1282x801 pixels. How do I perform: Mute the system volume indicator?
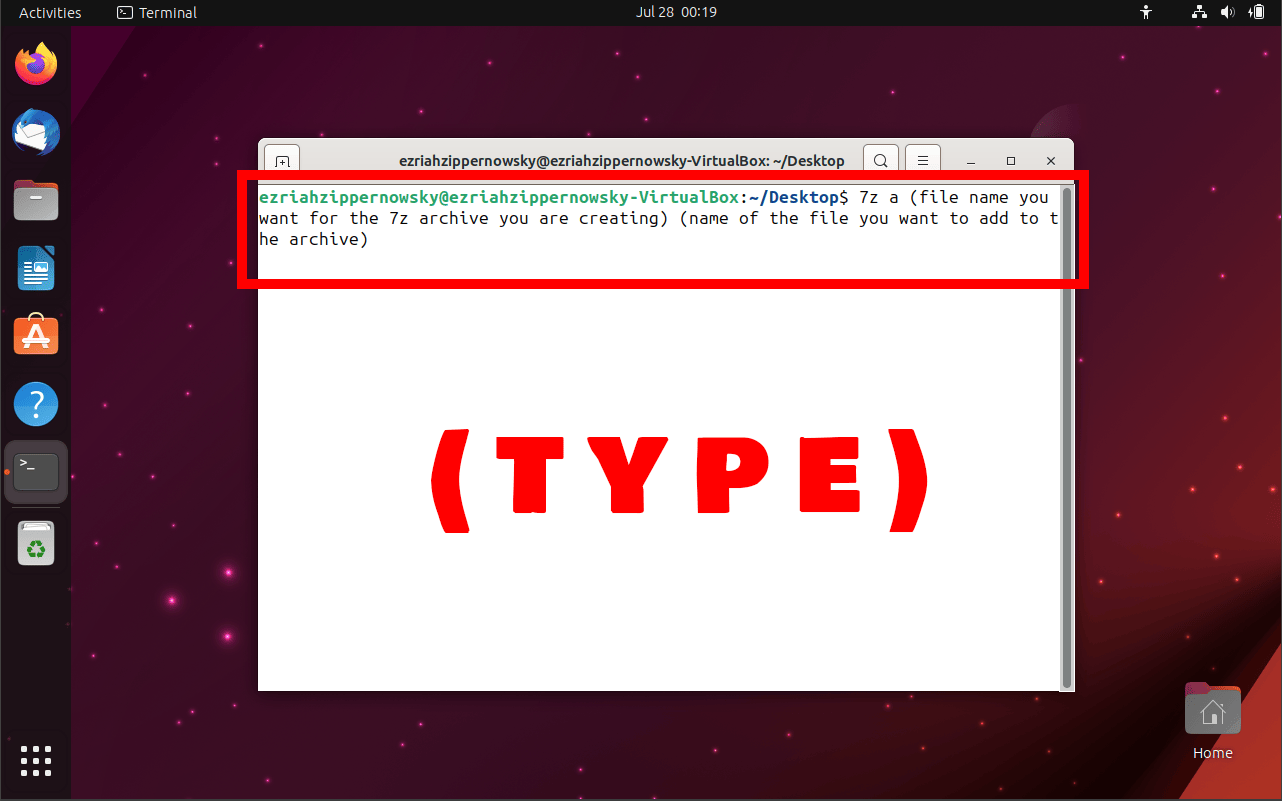coord(1228,12)
